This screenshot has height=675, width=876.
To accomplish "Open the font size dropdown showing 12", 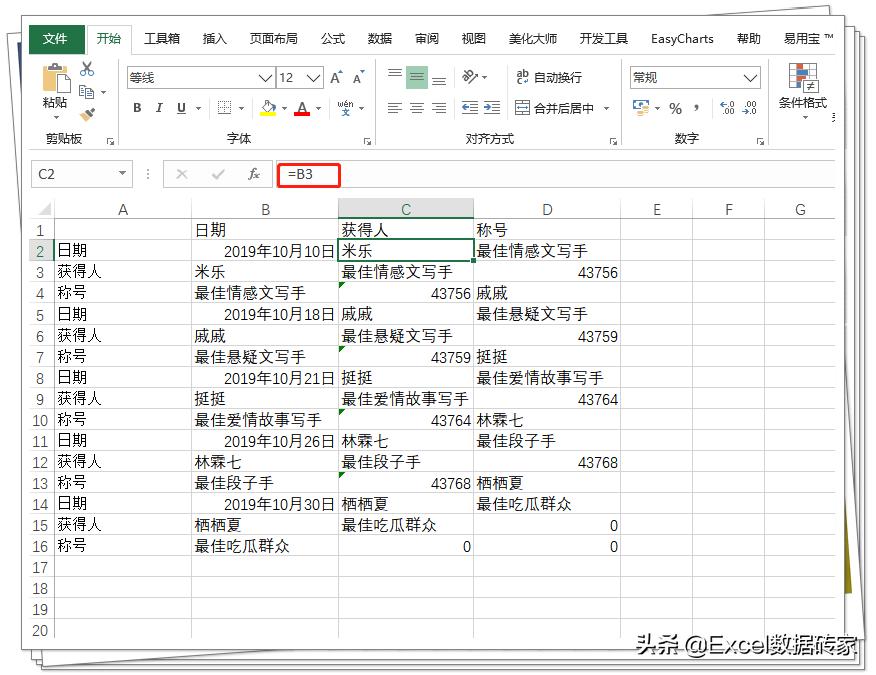I will pos(313,78).
